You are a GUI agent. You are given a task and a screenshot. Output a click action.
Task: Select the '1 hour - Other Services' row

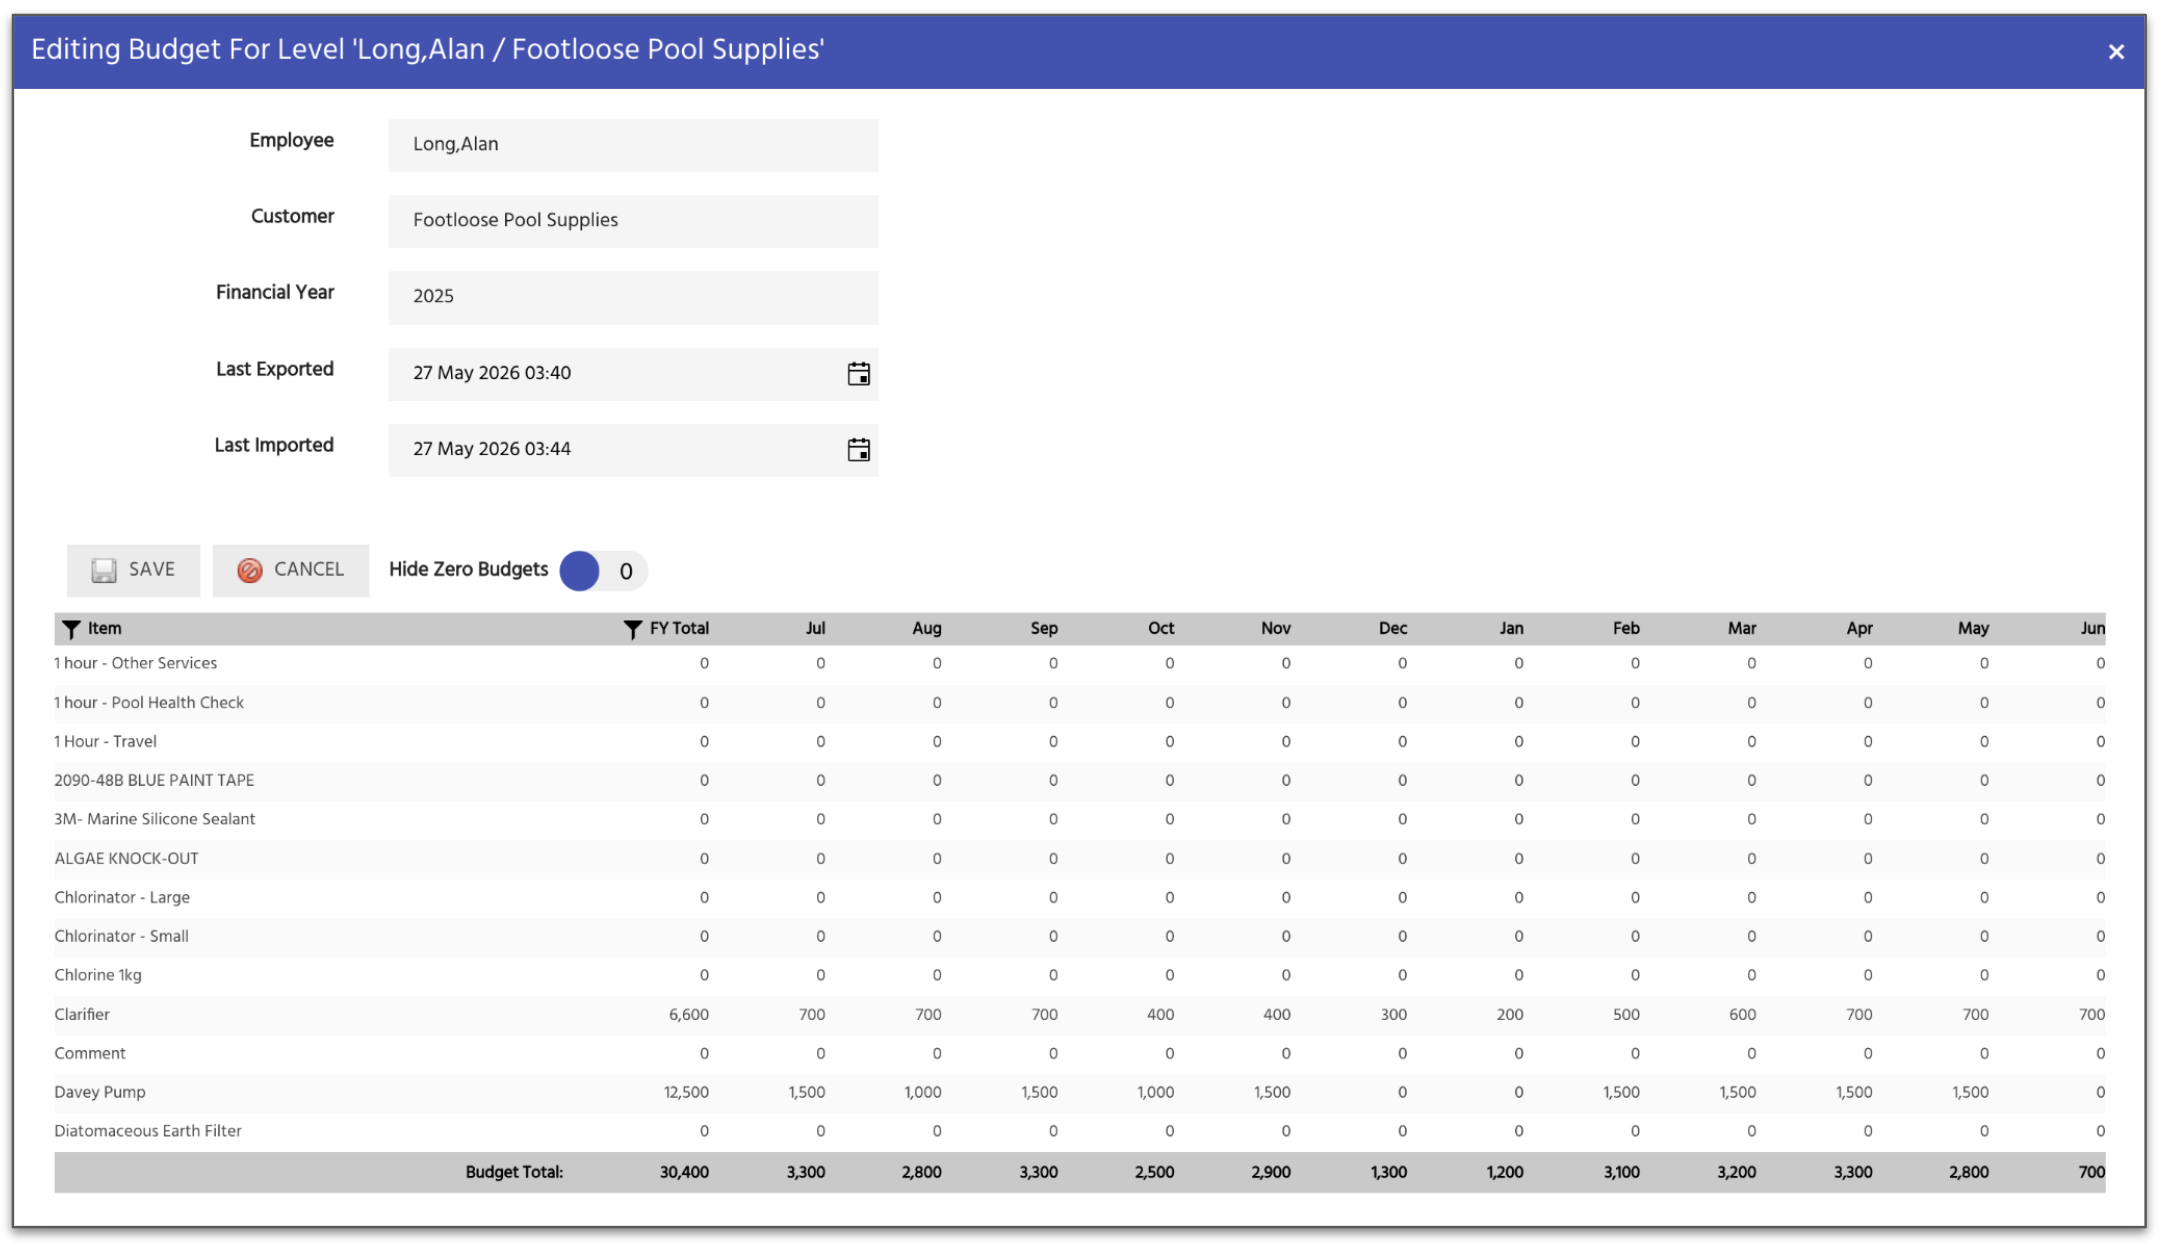(x=1080, y=664)
